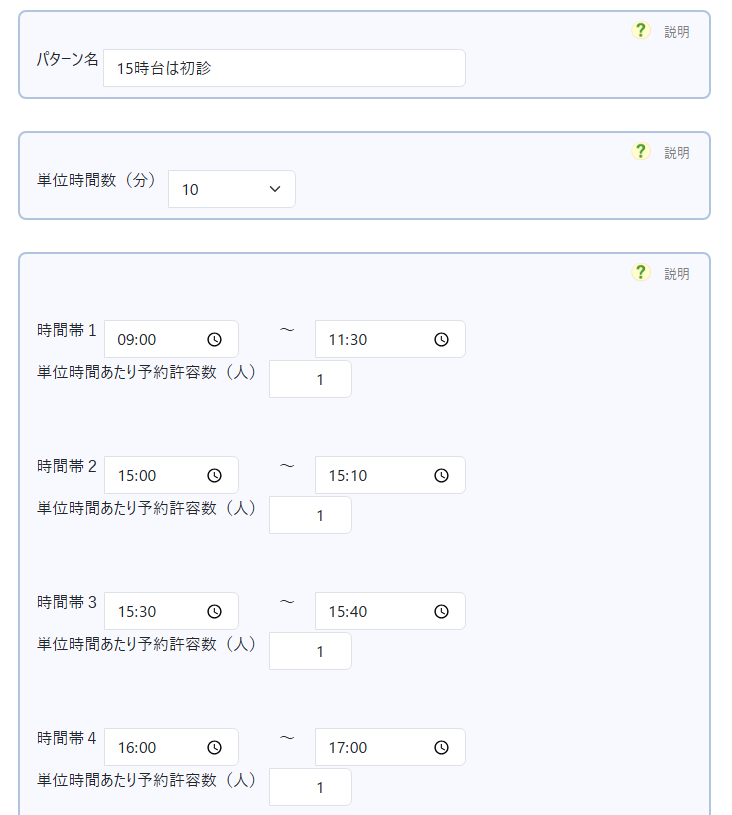Open the clock picker for the 16:00 start time
The image size is (732, 815).
pos(214,747)
